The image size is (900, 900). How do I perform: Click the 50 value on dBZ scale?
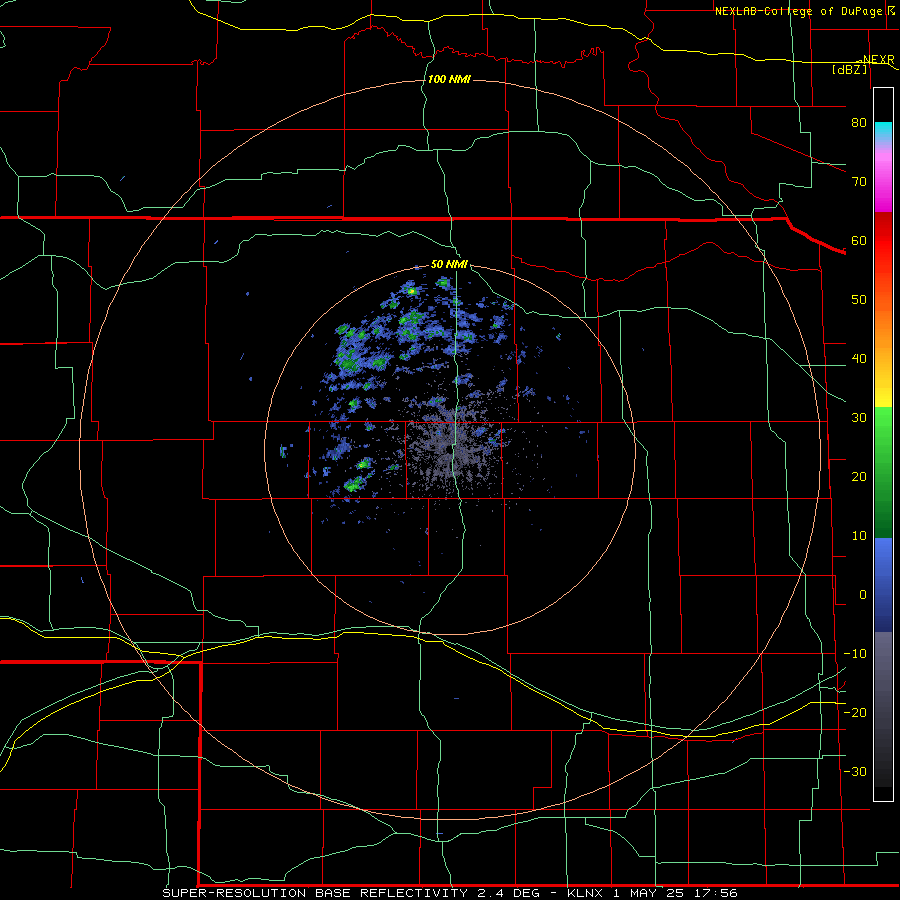(859, 300)
